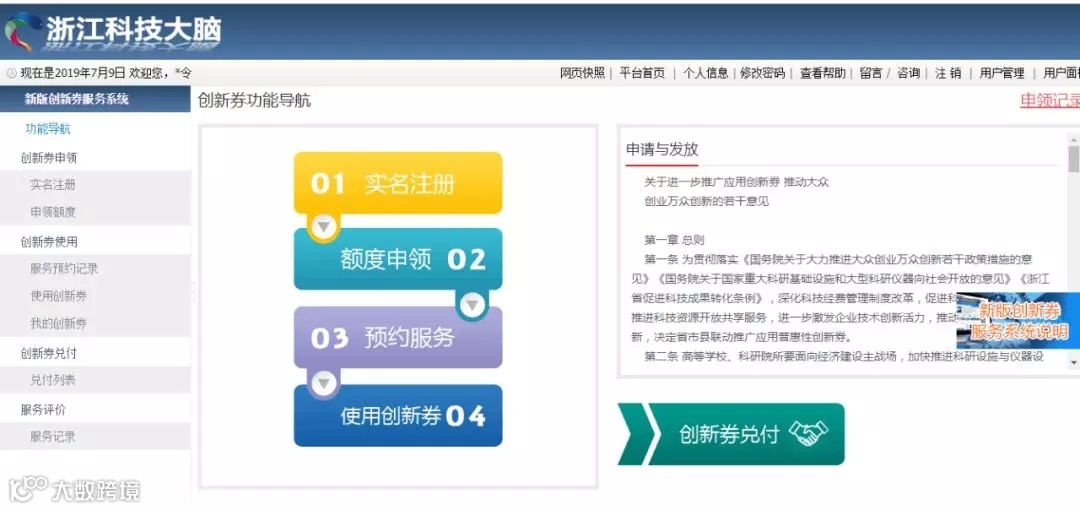The width and height of the screenshot is (1080, 510).
Task: Open the 申领记录 link
Action: pyautogui.click(x=1050, y=101)
